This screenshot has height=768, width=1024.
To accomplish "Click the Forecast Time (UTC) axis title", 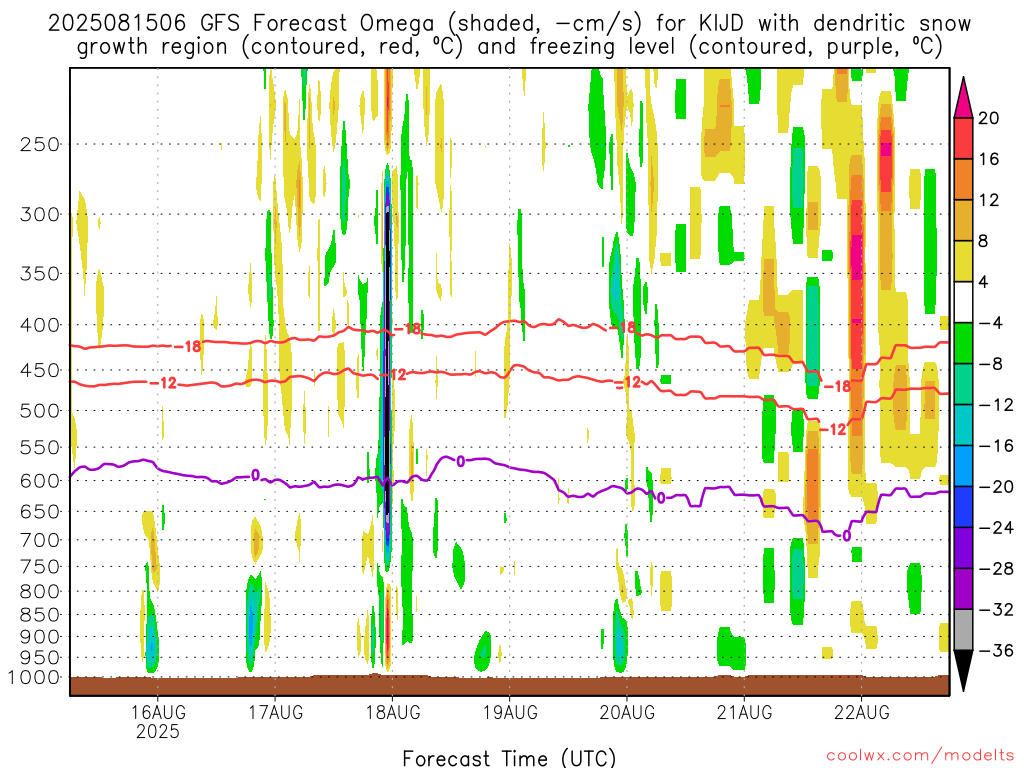I will pos(509,758).
